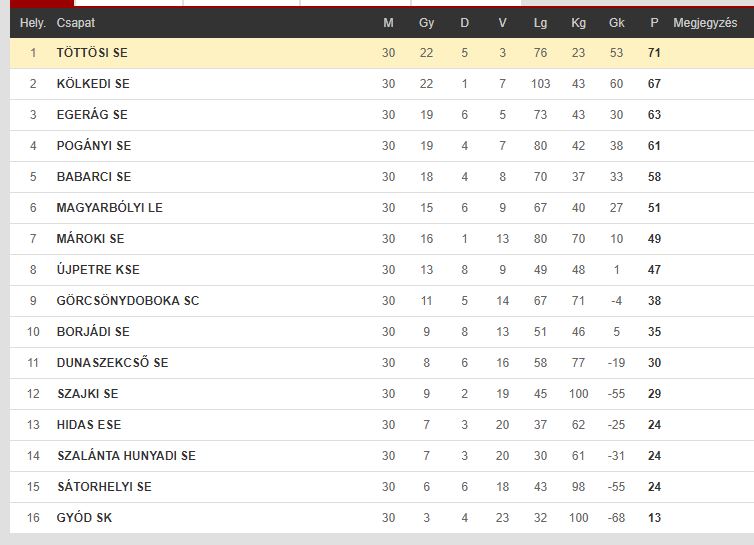Click the Csapat column header
Image resolution: width=754 pixels, height=545 pixels.
click(75, 23)
